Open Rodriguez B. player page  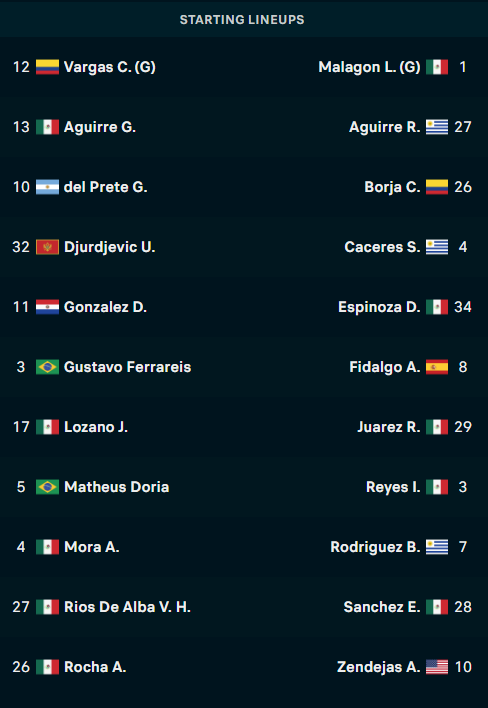click(x=375, y=547)
